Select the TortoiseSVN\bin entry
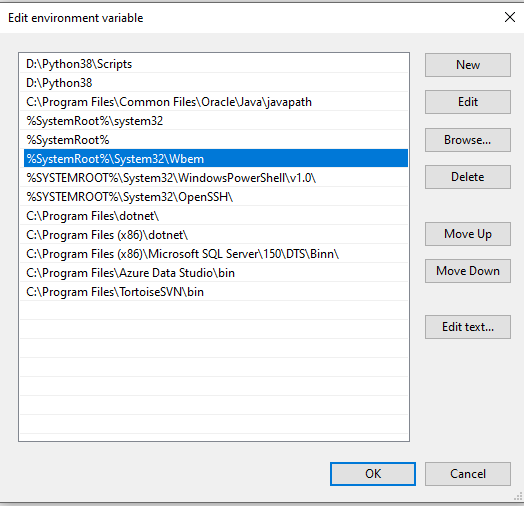Image resolution: width=524 pixels, height=506 pixels. (x=216, y=292)
